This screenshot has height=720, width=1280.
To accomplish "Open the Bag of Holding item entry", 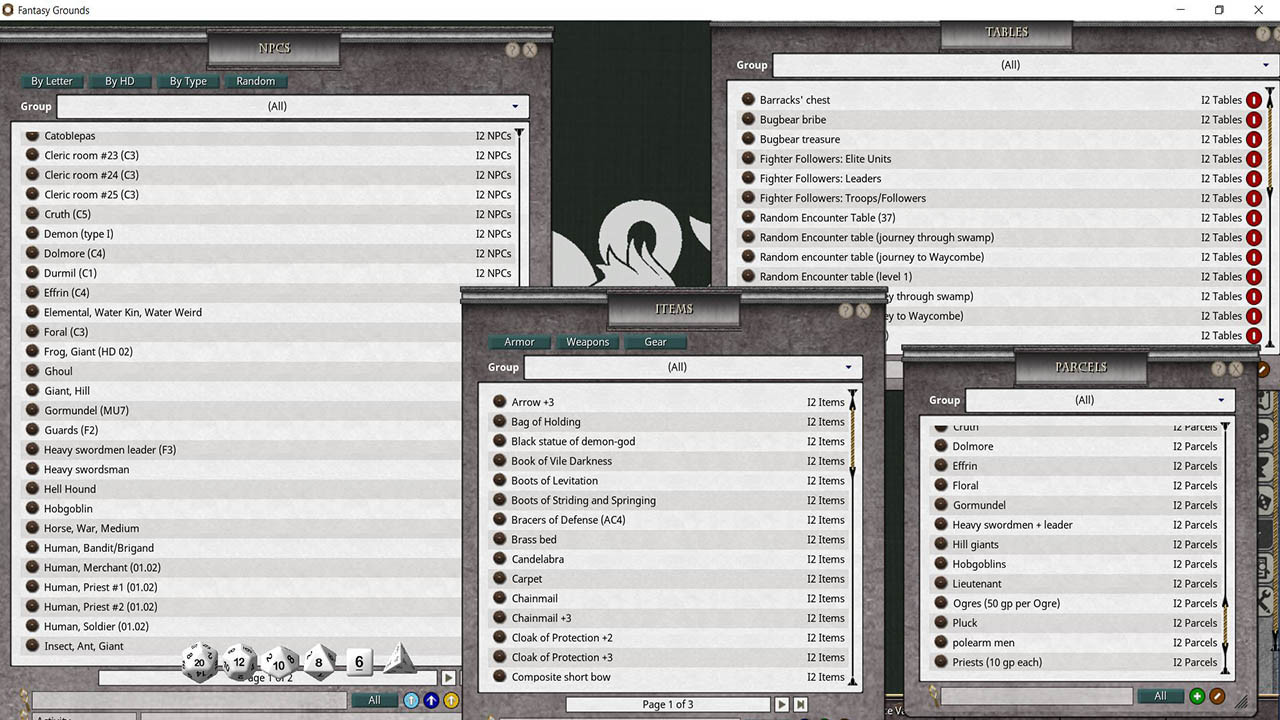I will 546,421.
